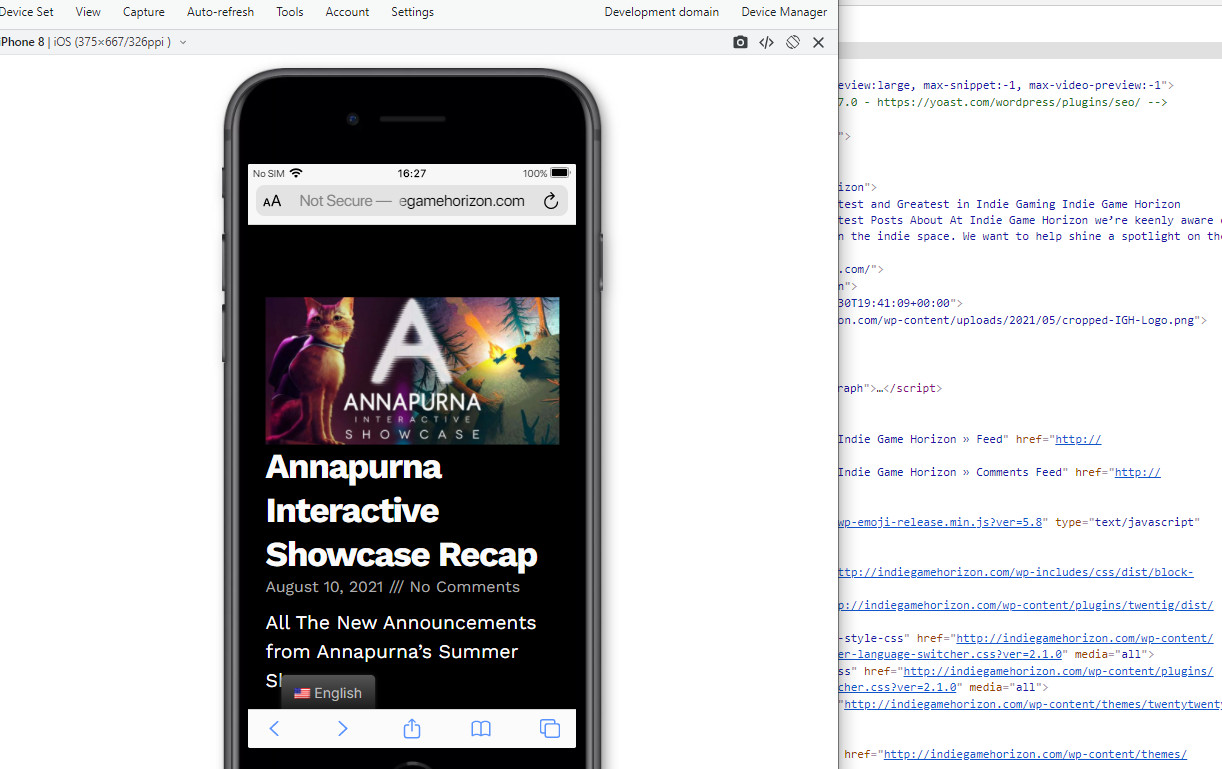Open Device Manager
Screen dimensions: 1222x769
(x=784, y=12)
